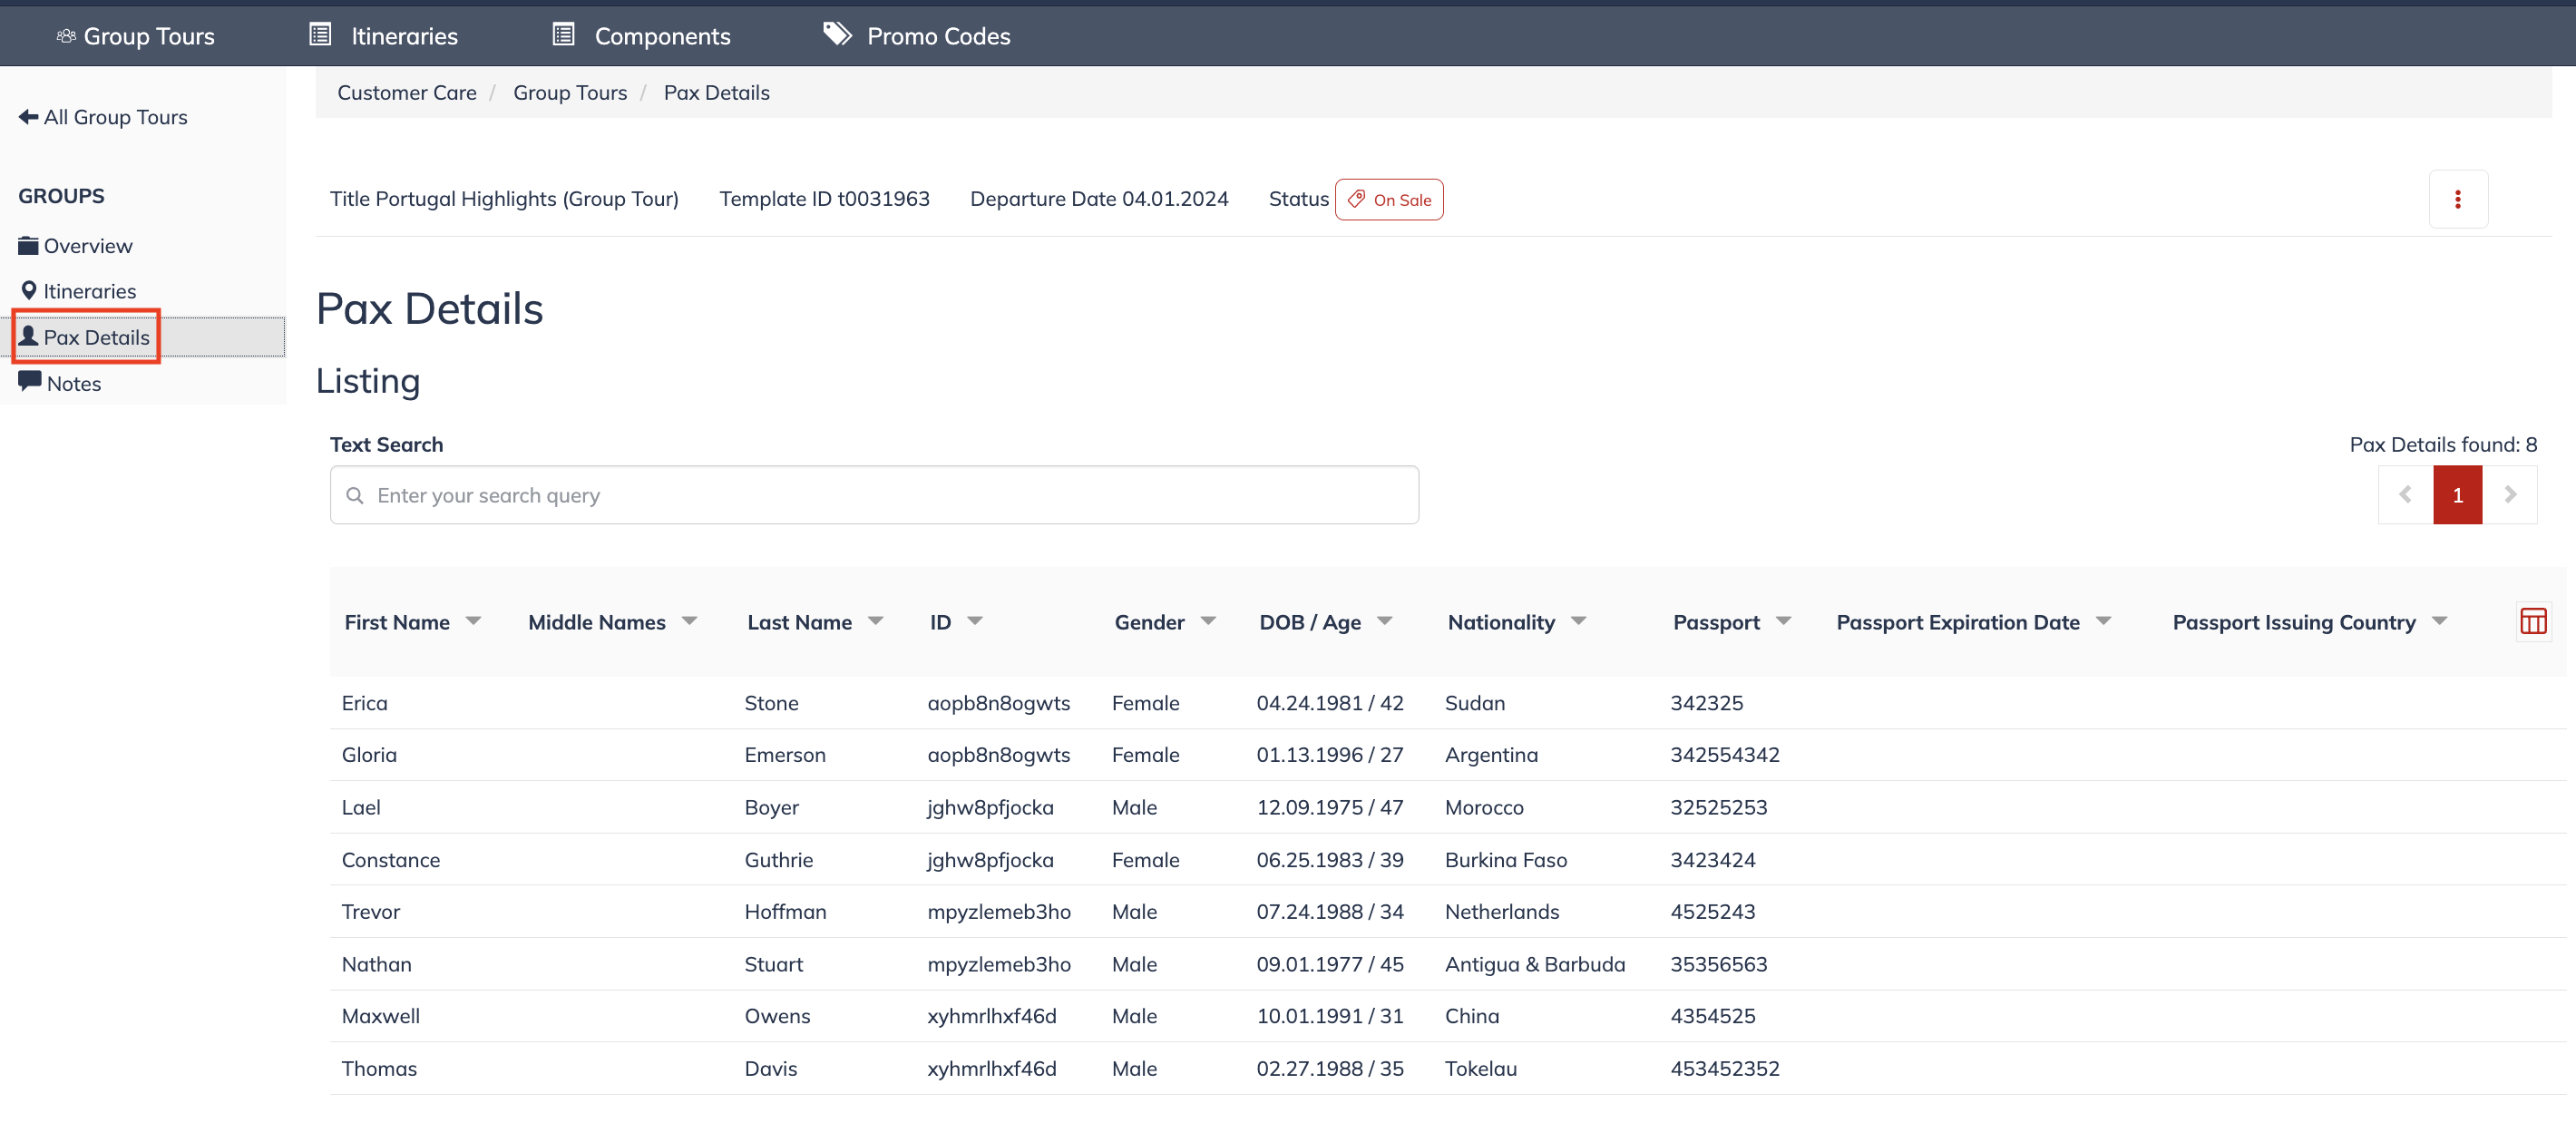Click the Maxwell row first name

click(381, 1016)
